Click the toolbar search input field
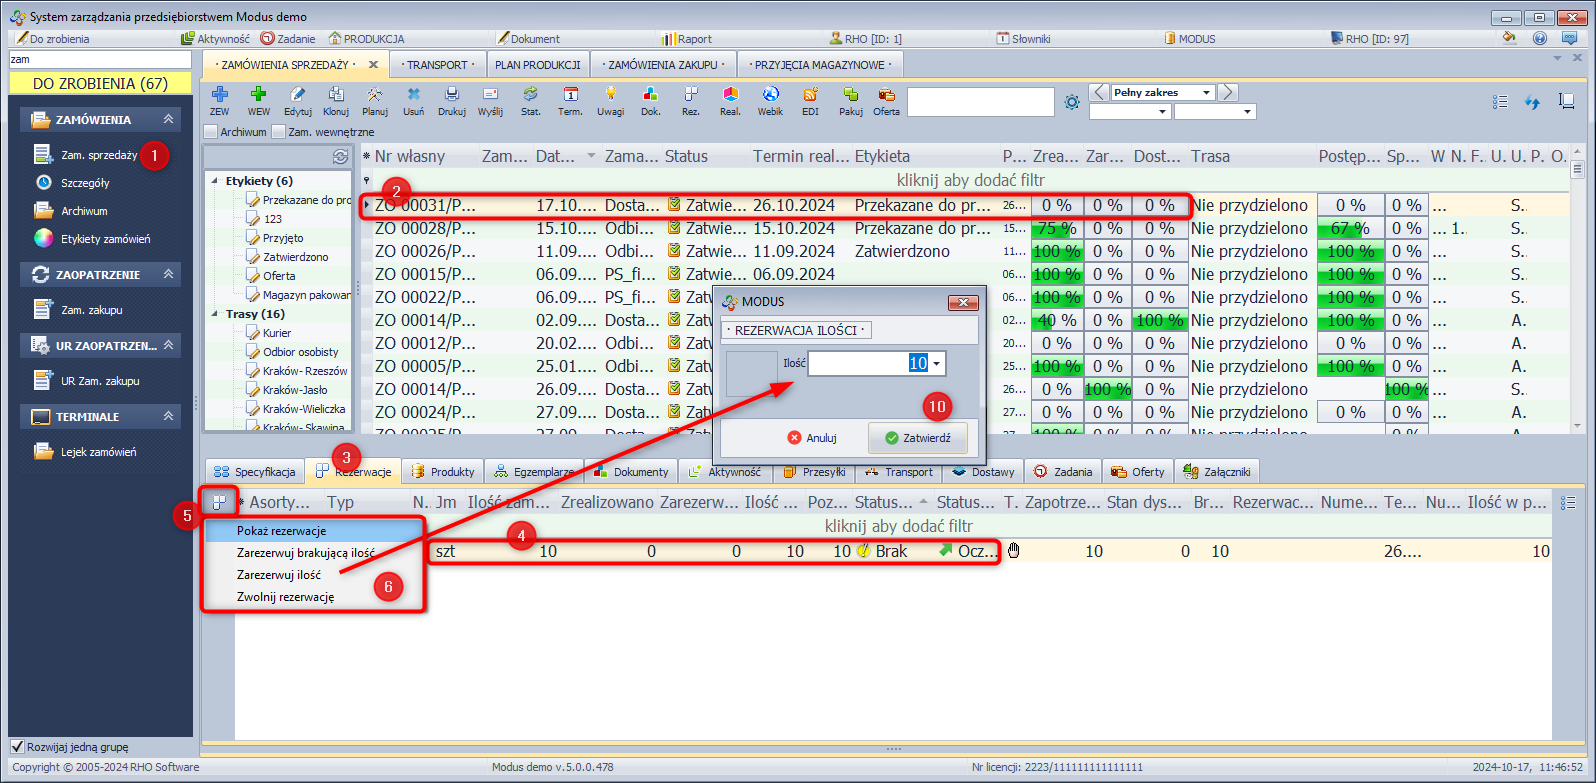The width and height of the screenshot is (1596, 783). click(980, 102)
